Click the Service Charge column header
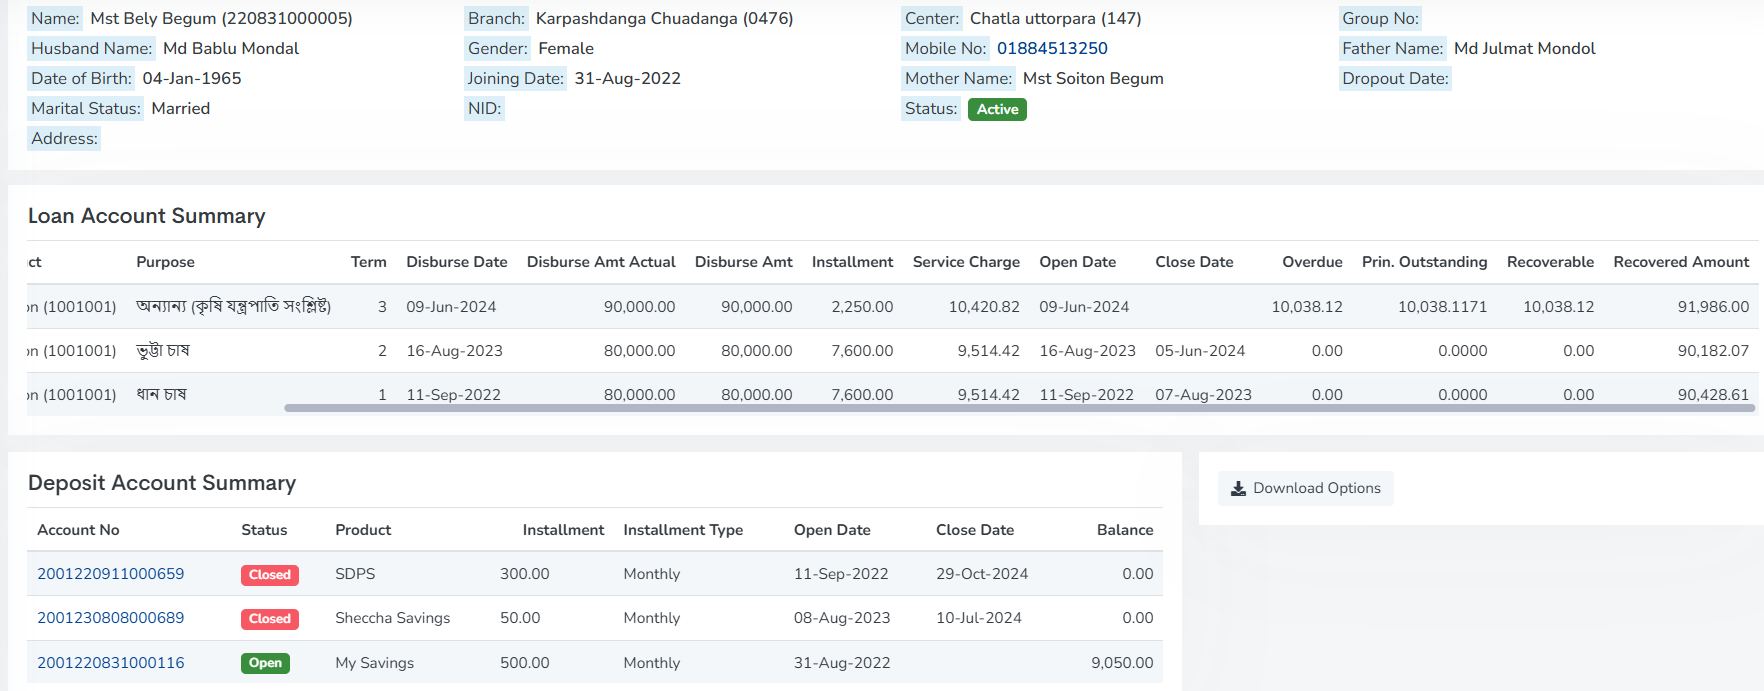The image size is (1764, 691). pyautogui.click(x=966, y=262)
